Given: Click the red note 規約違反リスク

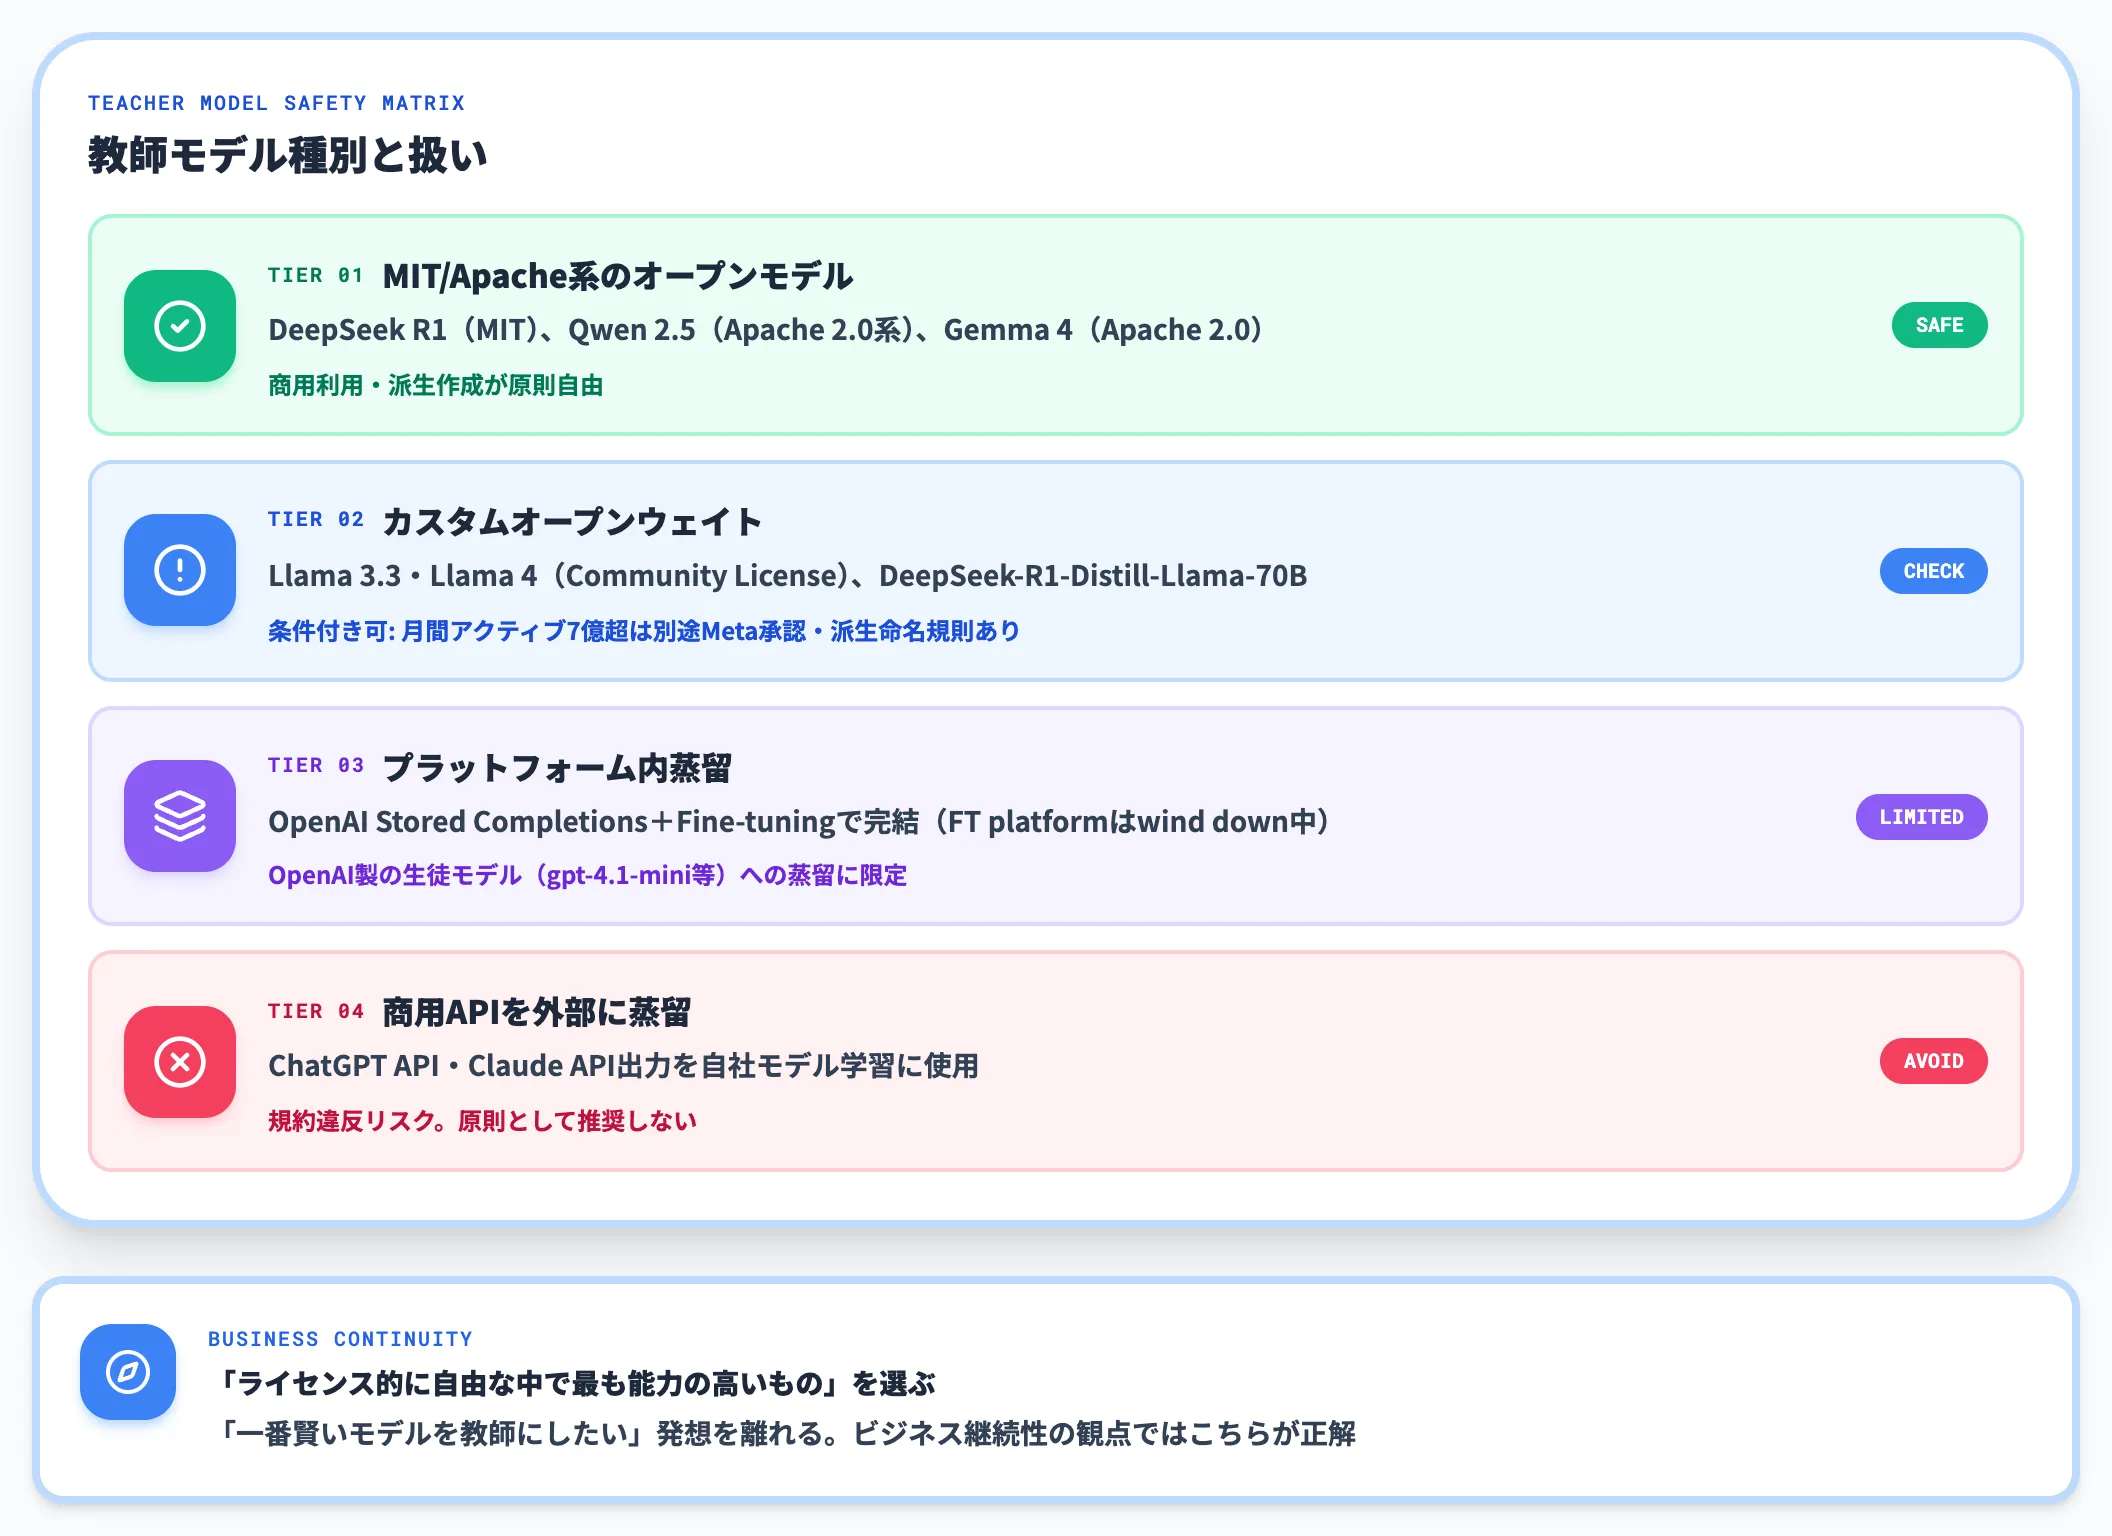Looking at the screenshot, I should pos(482,1121).
